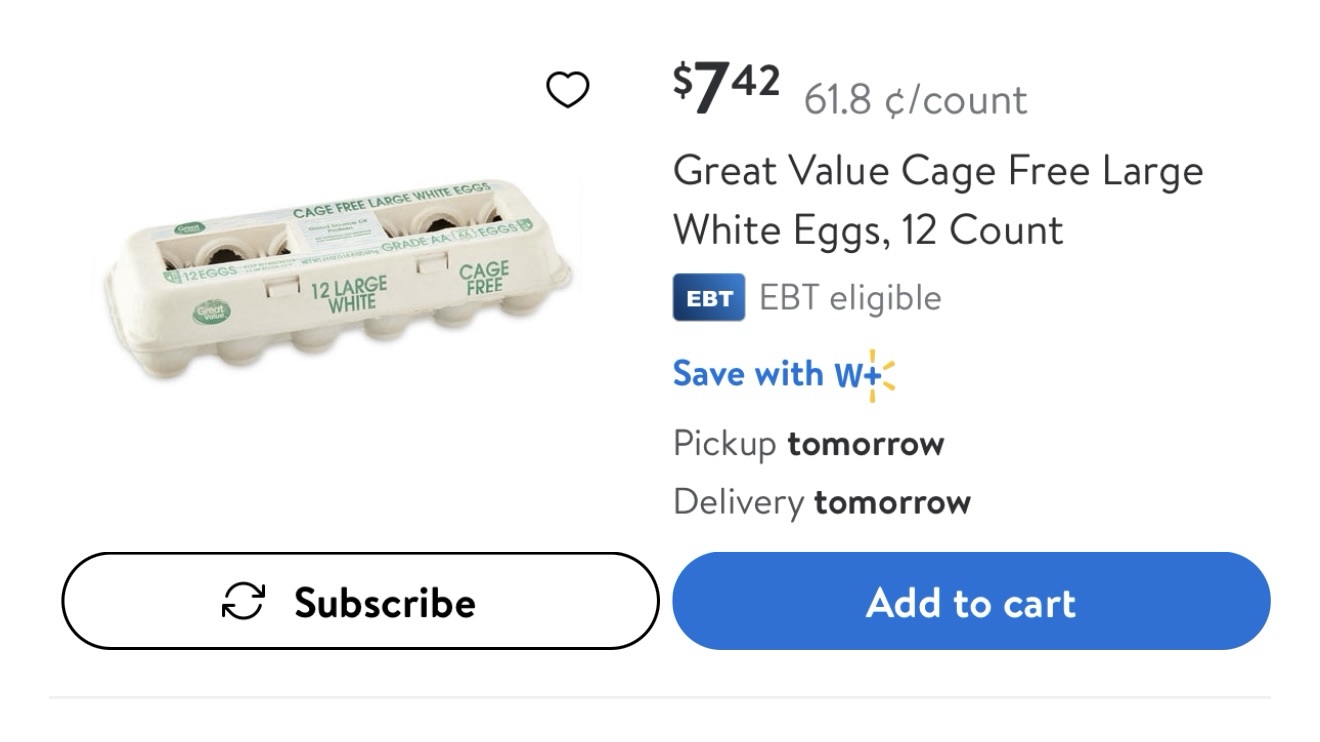Viewport: 1320px width, 742px height.
Task: Click the Great Value logo on the carton
Action: (x=212, y=312)
